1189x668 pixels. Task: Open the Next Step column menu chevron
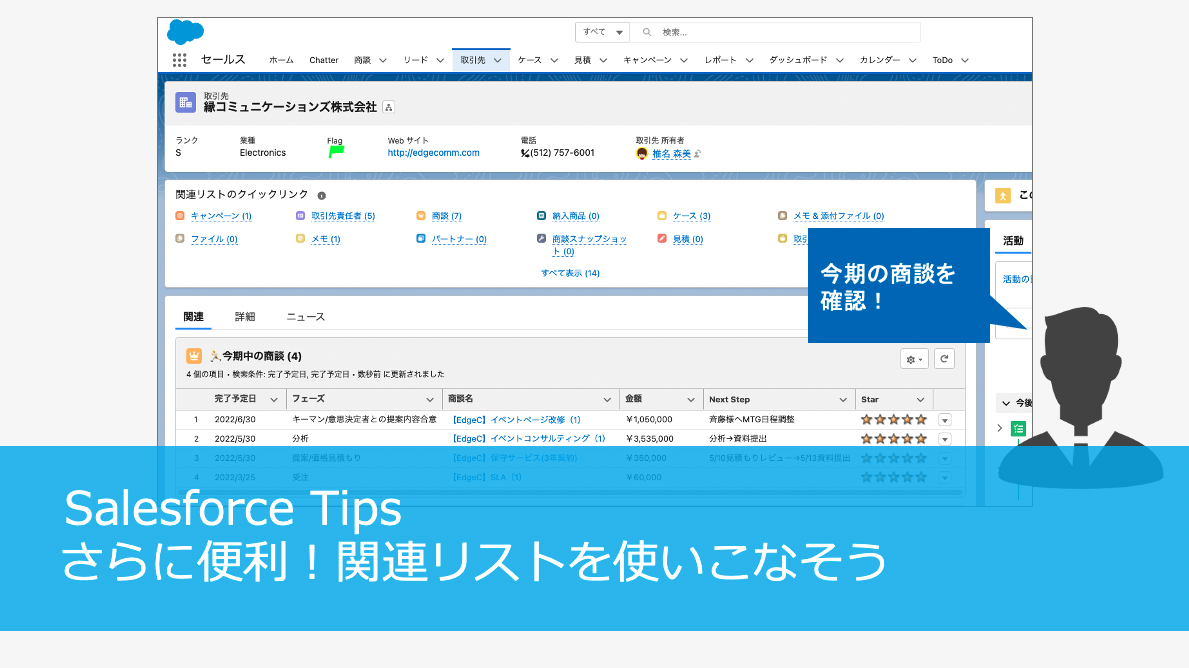pyautogui.click(x=843, y=400)
